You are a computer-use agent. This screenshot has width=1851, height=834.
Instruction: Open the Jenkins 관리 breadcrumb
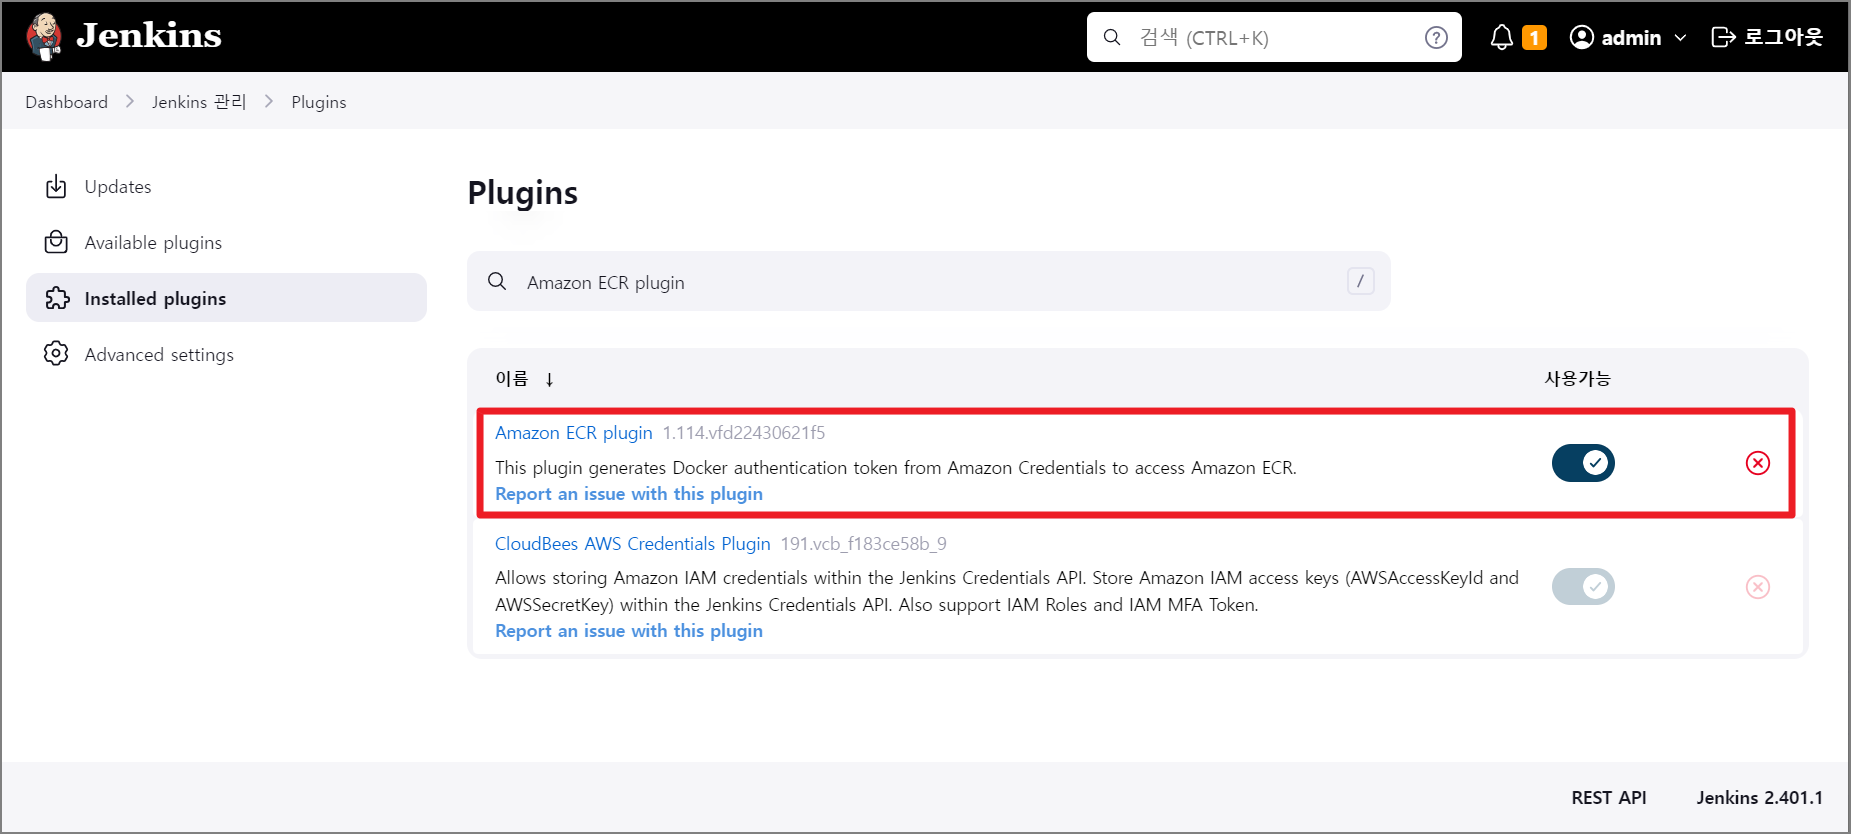click(x=199, y=102)
